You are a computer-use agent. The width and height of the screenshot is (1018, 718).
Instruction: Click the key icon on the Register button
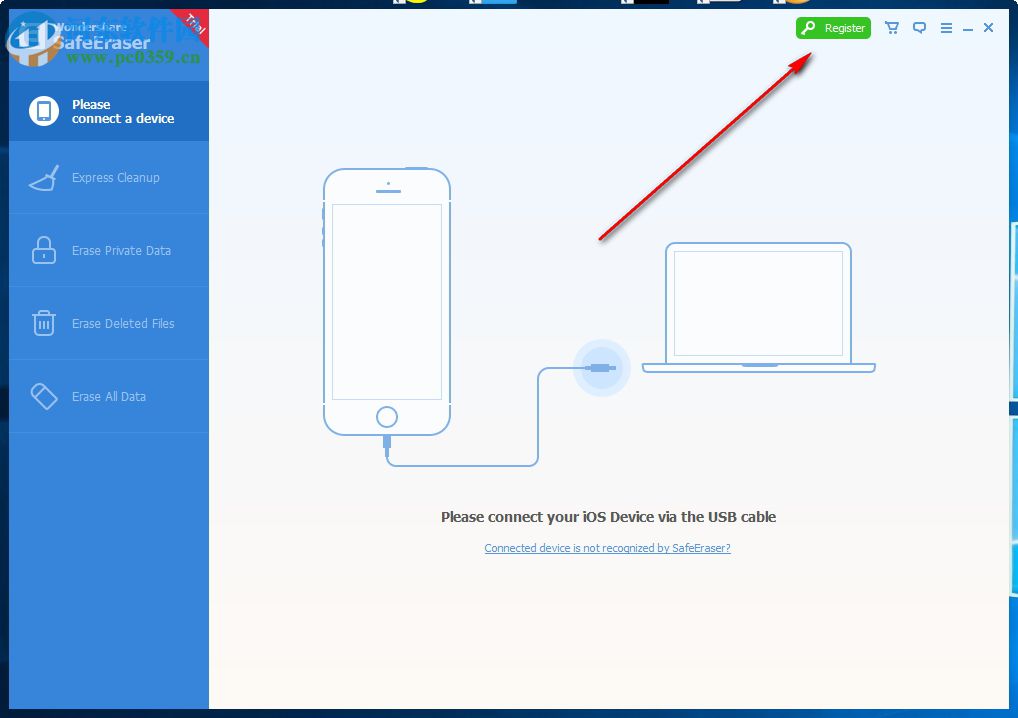pyautogui.click(x=809, y=28)
